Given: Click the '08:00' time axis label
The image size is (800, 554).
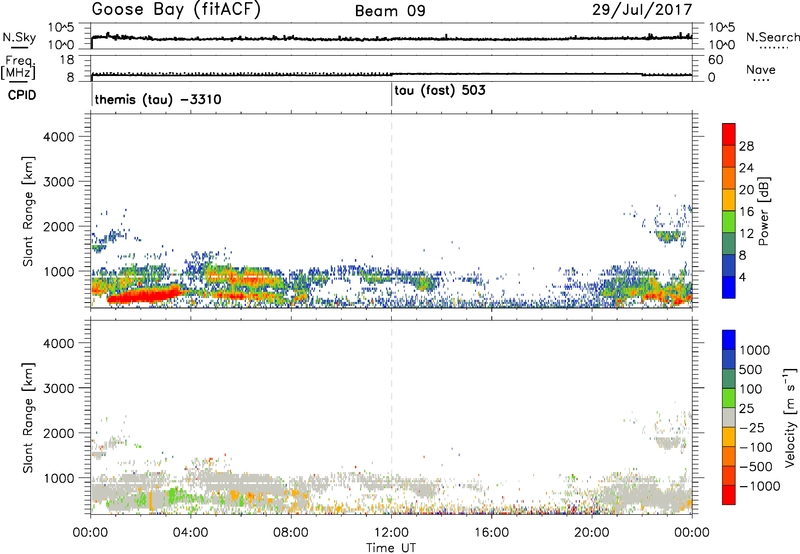Looking at the screenshot, I should click(x=291, y=533).
